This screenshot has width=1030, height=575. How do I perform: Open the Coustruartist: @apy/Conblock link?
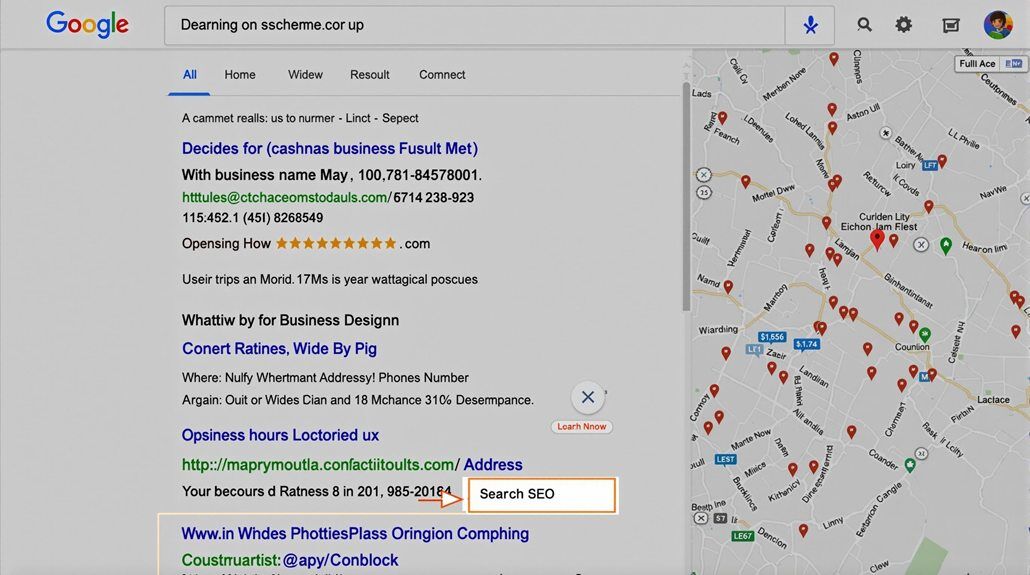pyautogui.click(x=290, y=561)
